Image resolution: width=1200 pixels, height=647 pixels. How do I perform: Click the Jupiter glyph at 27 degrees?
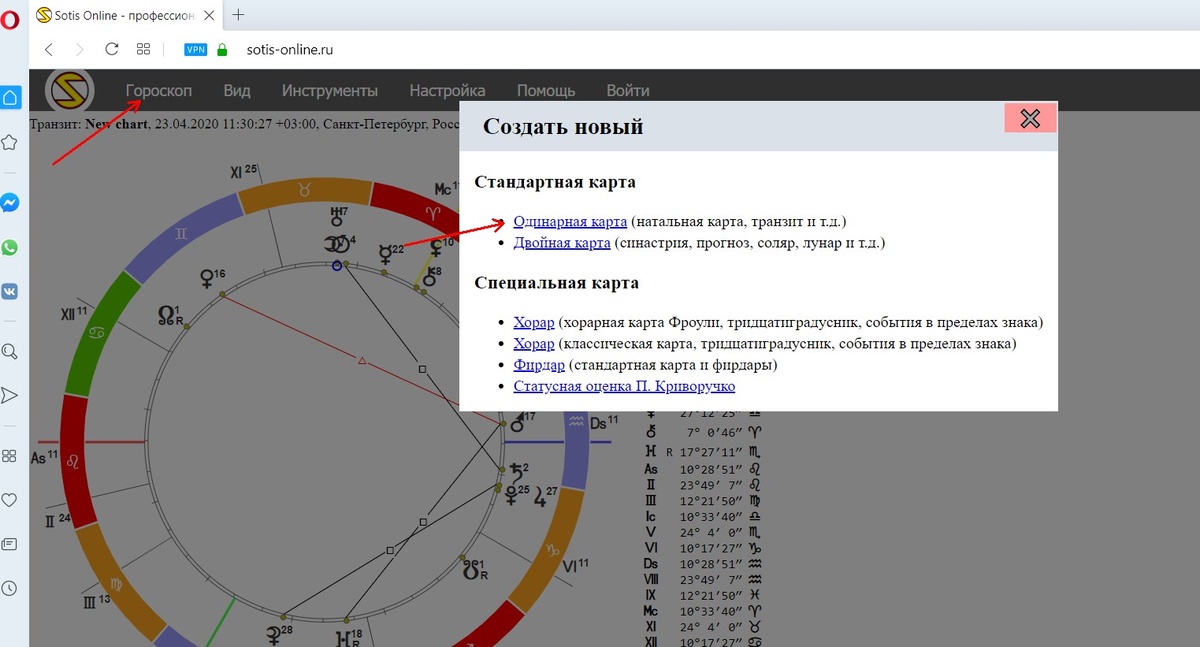coord(542,496)
